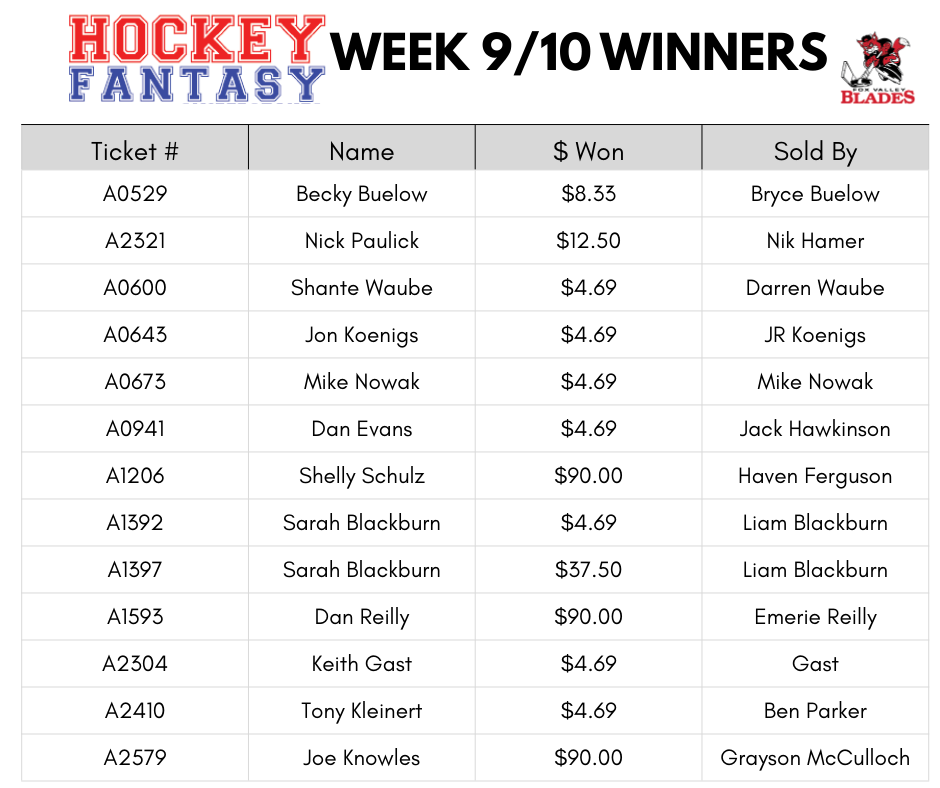This screenshot has height=788, width=940.
Task: Select seller Grayson McCulloch
Action: click(815, 758)
